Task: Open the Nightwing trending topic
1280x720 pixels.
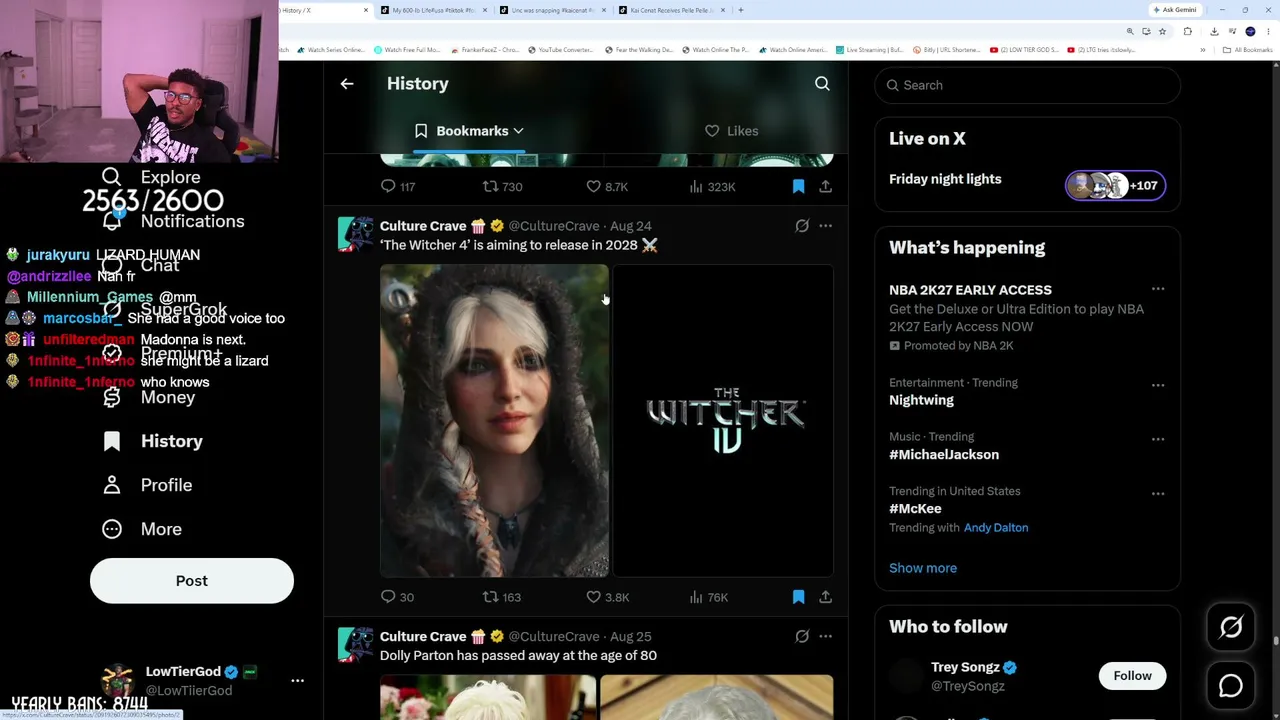Action: pos(921,400)
